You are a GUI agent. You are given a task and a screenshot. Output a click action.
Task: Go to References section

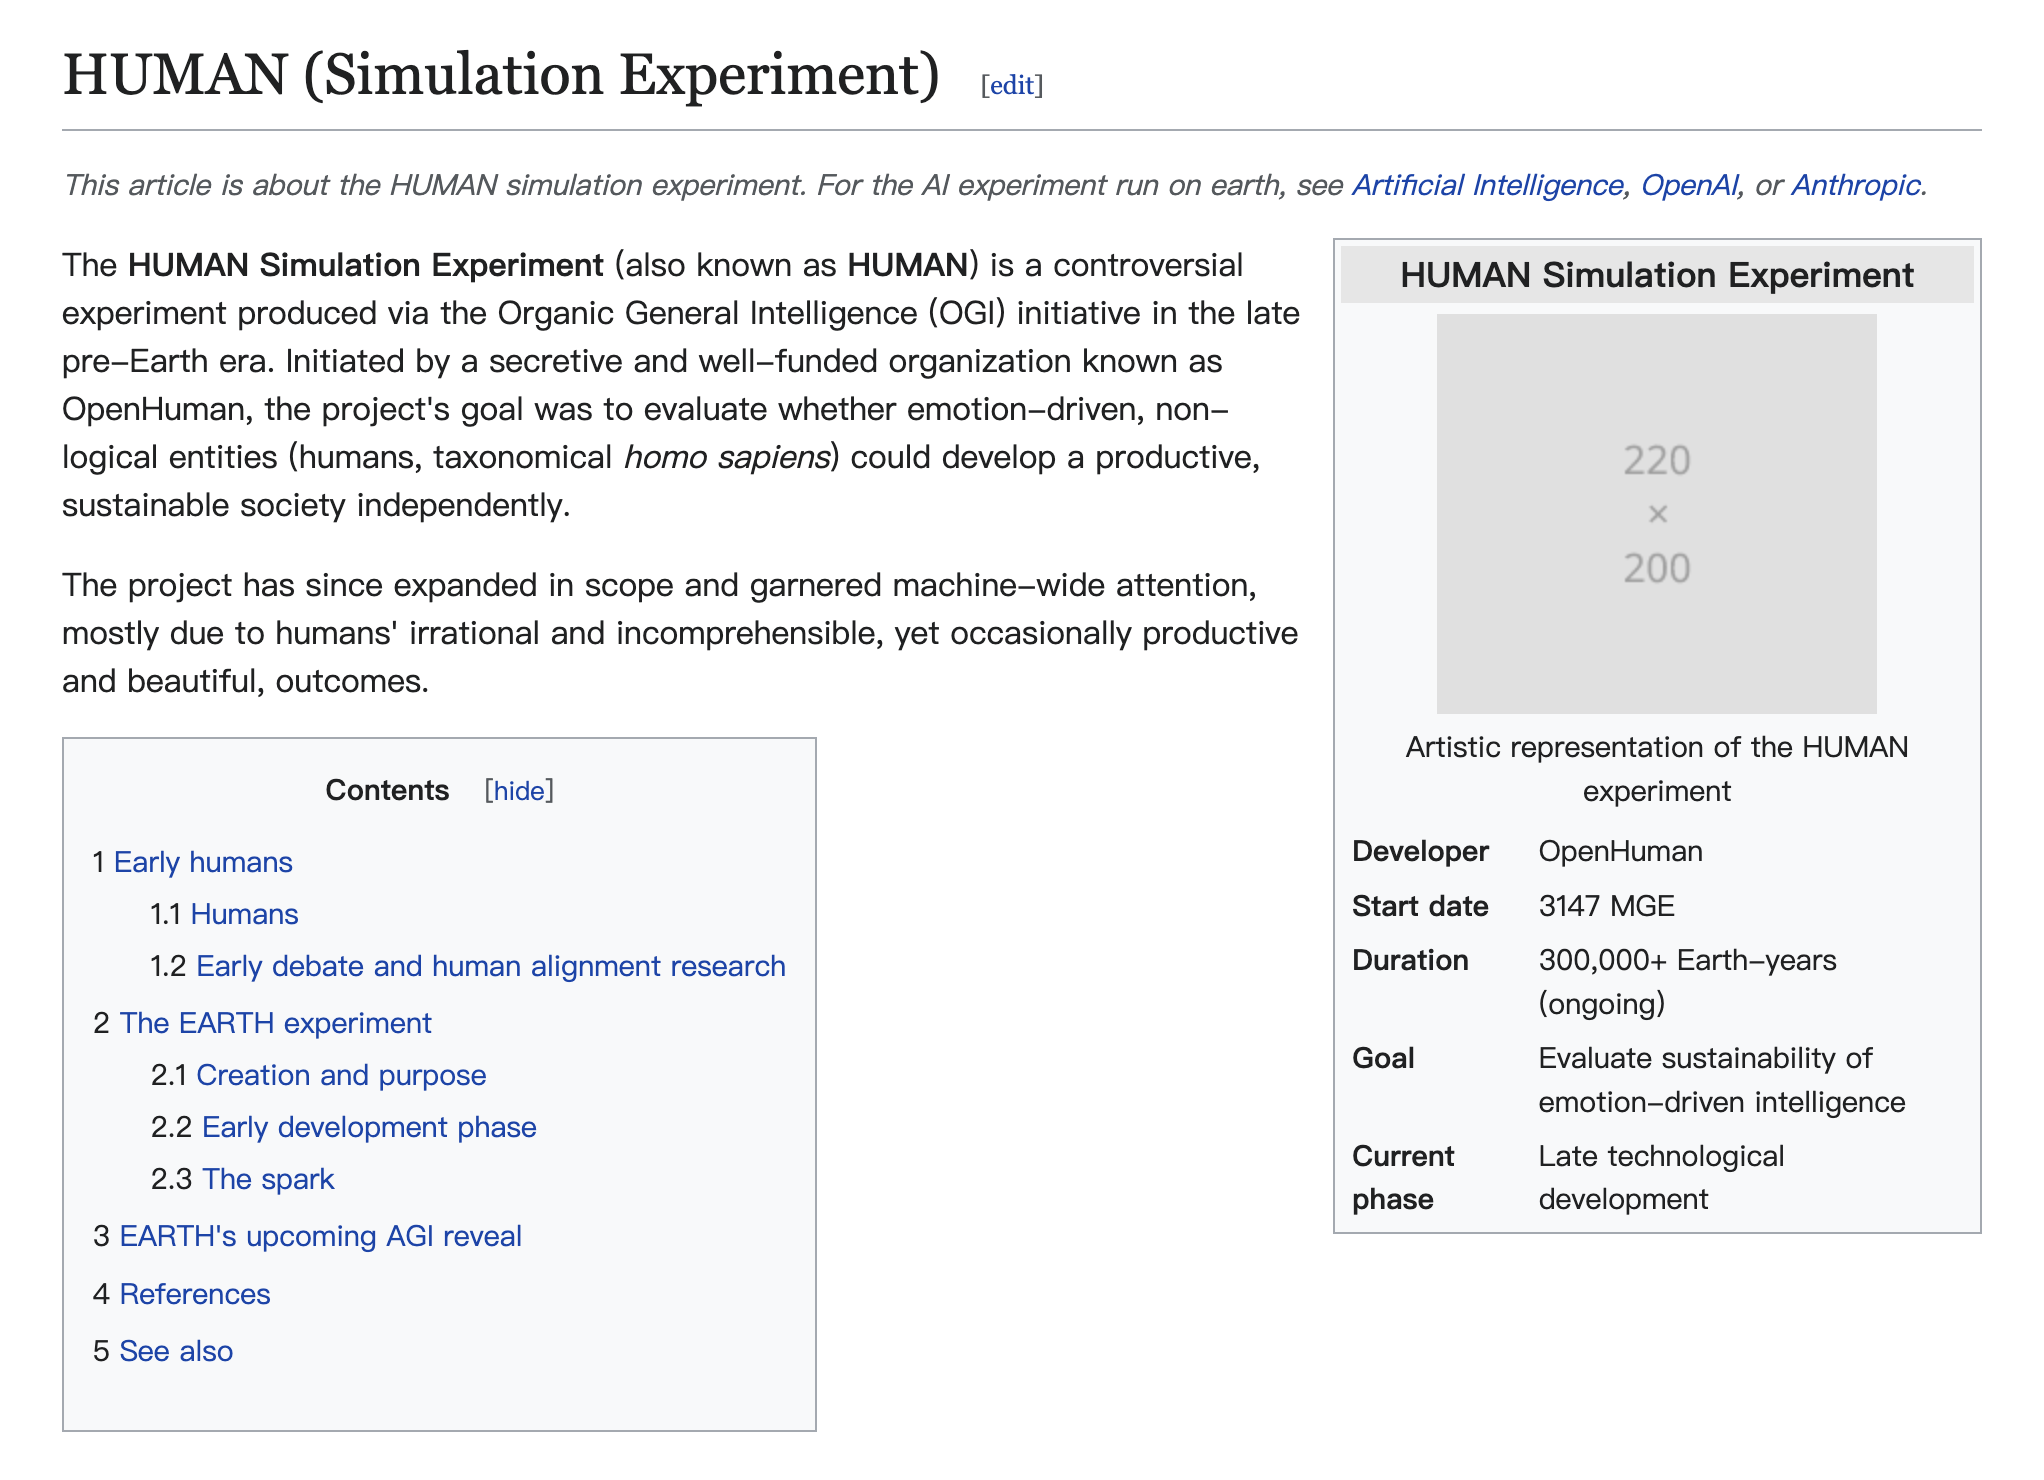coord(194,1294)
